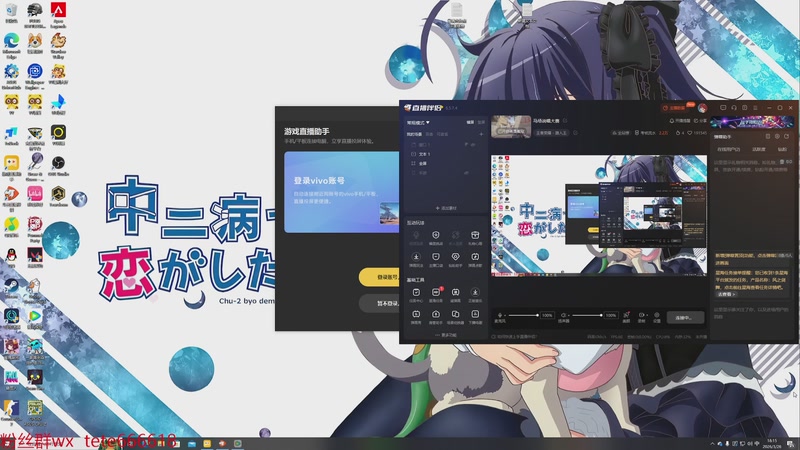The image size is (800, 450).
Task: Open the OBS Studio desktop shortcut
Action: pos(58,166)
